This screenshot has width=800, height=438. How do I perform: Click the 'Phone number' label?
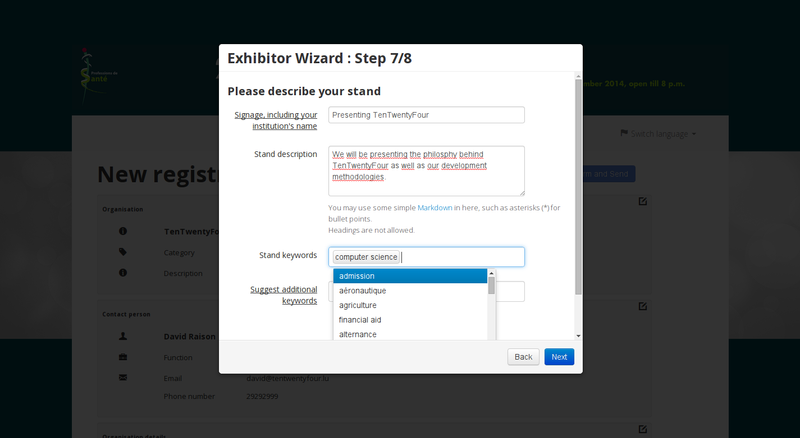point(189,396)
